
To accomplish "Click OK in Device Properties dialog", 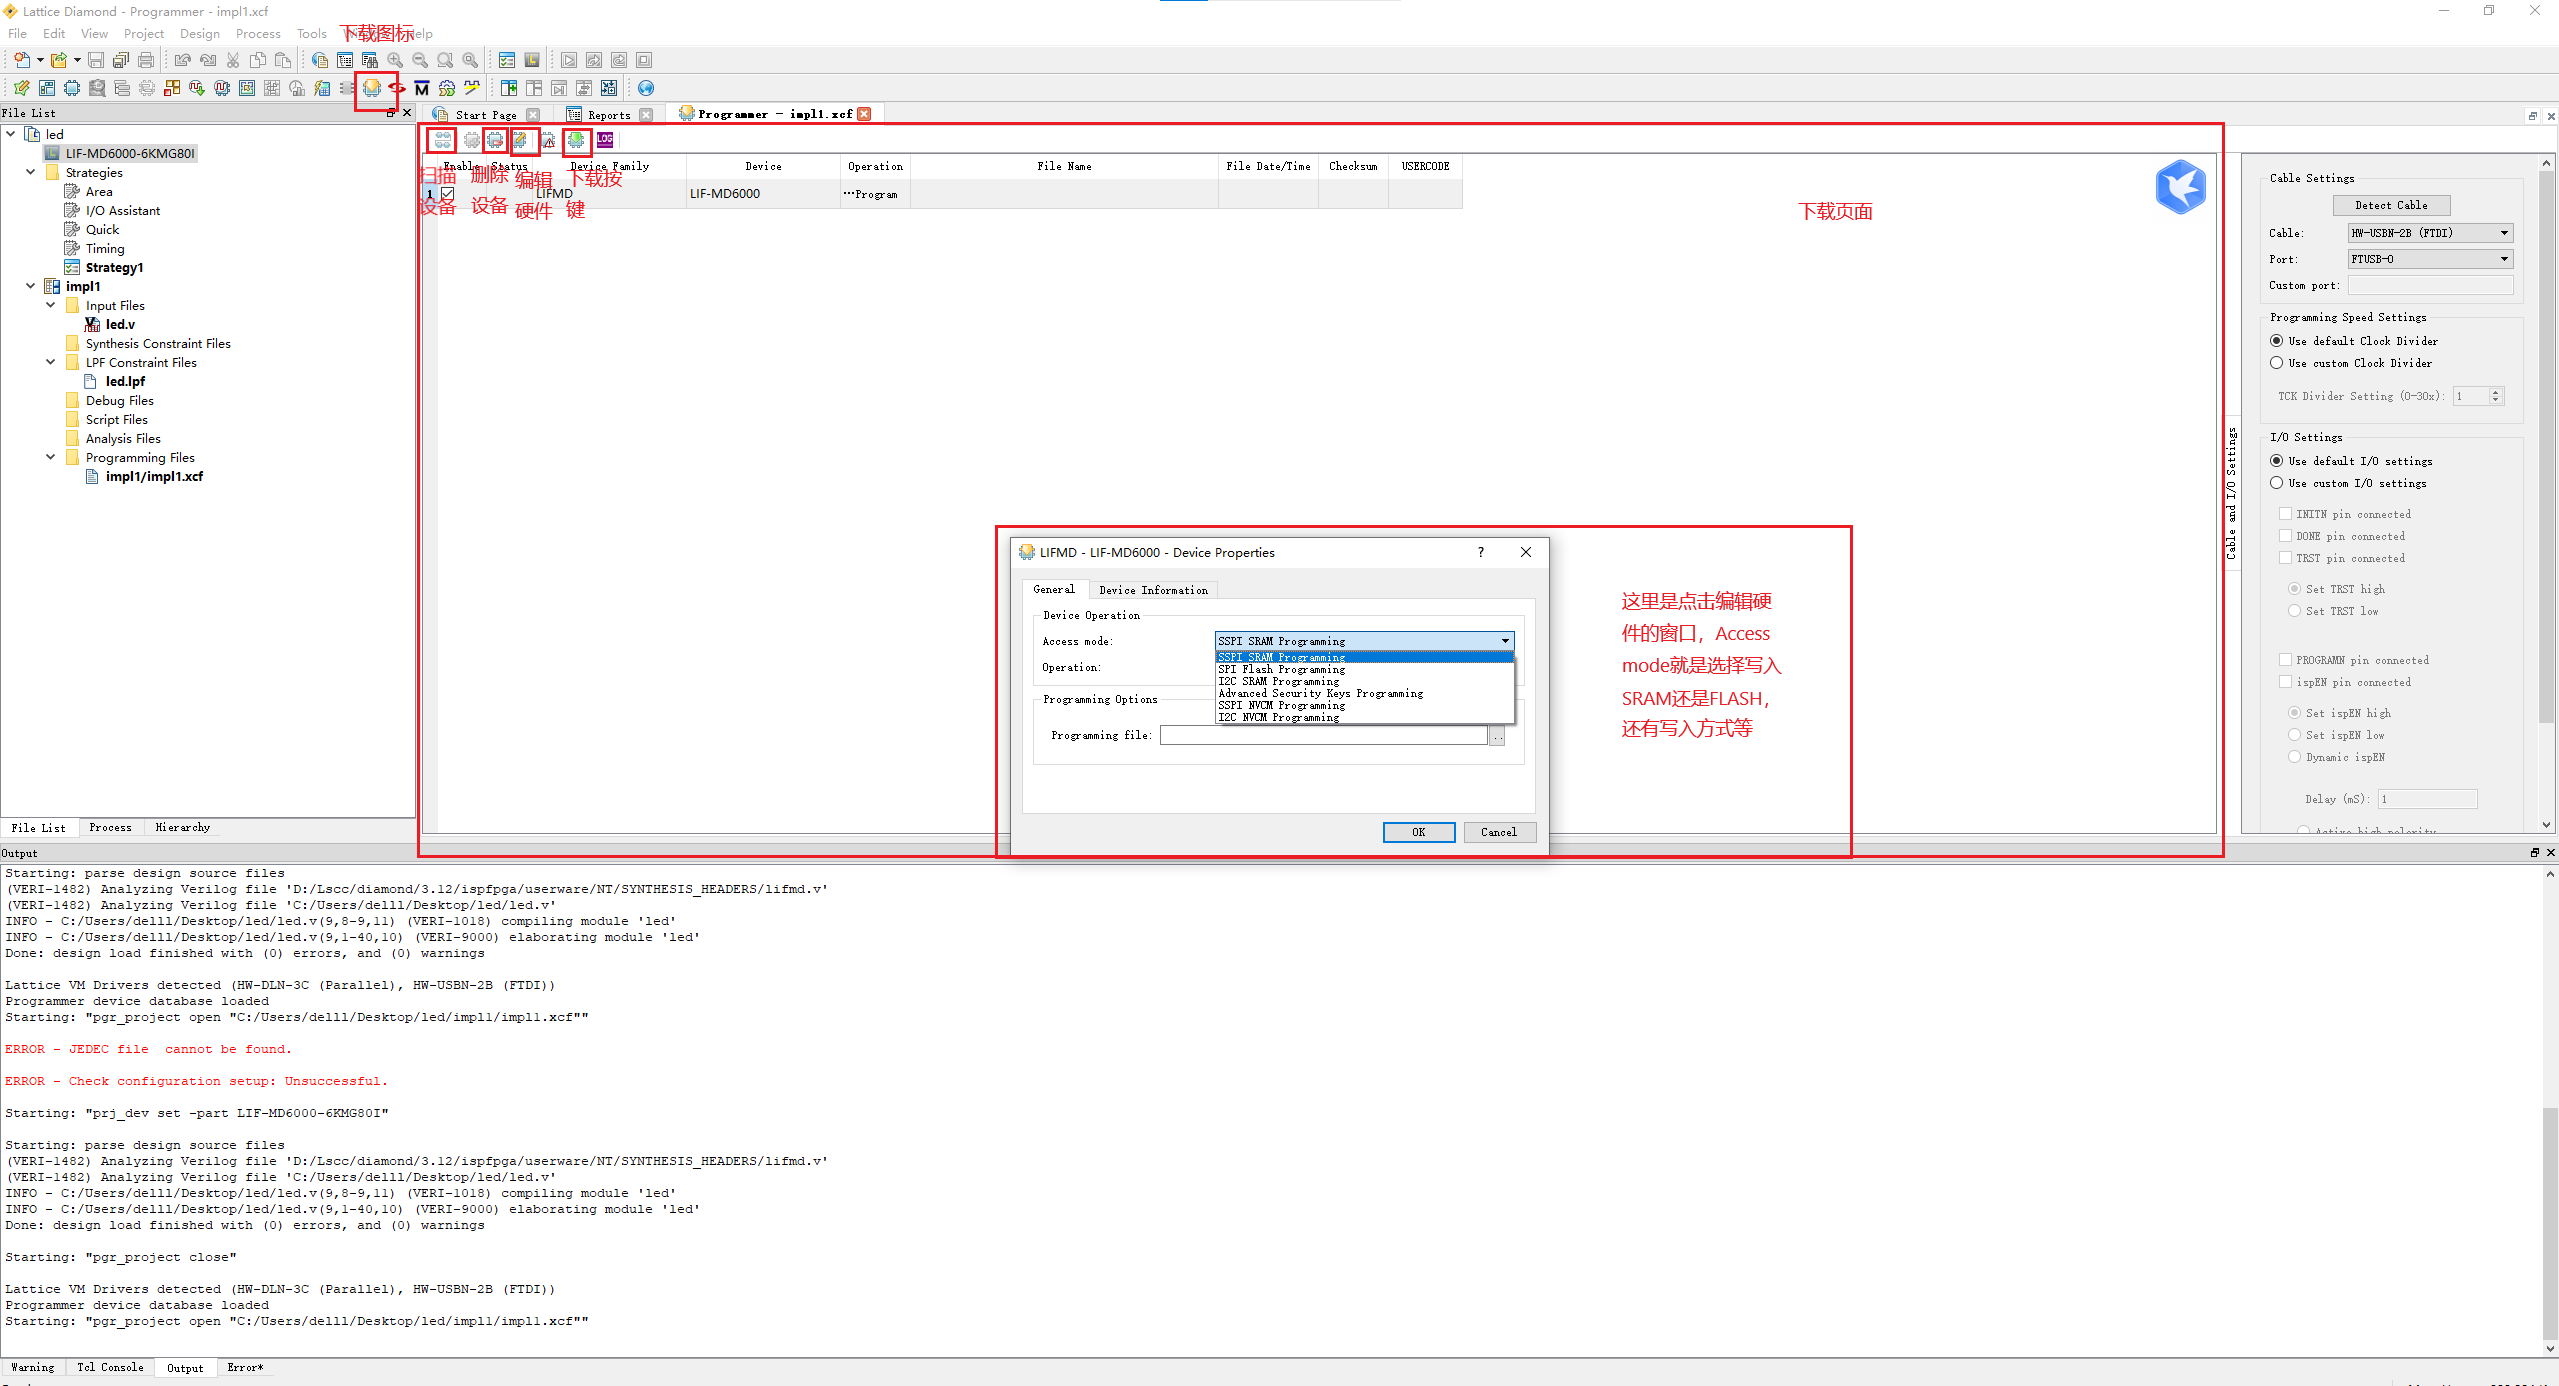I will point(1418,832).
